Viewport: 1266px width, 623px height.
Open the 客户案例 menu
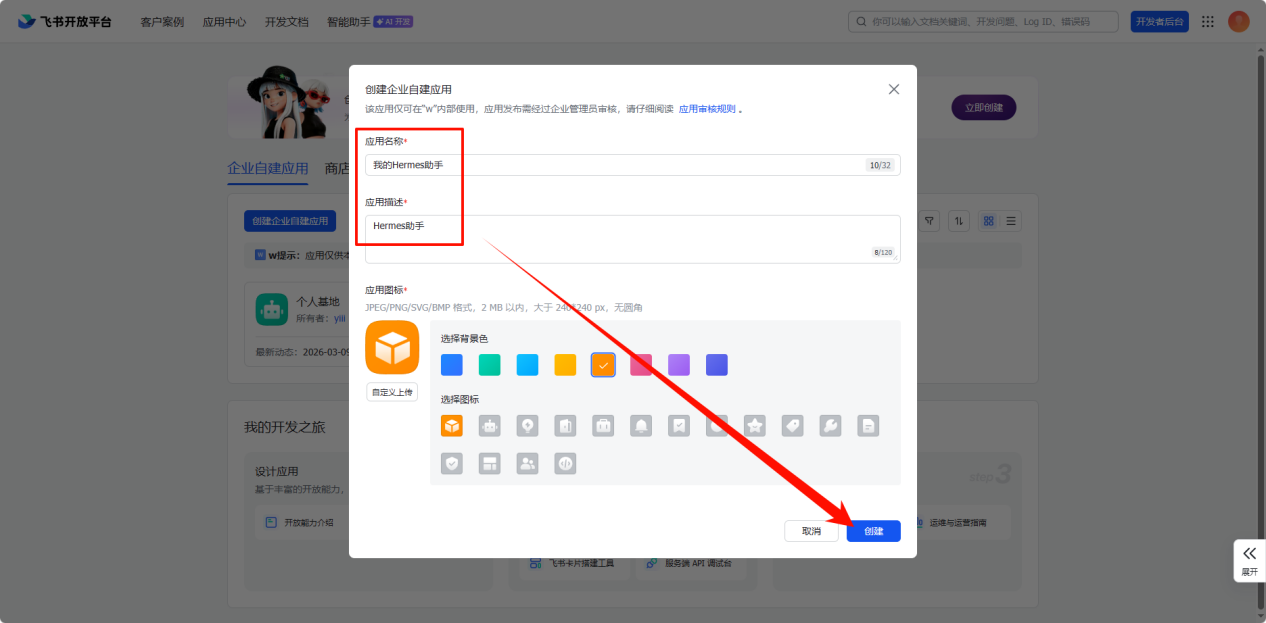[x=162, y=21]
